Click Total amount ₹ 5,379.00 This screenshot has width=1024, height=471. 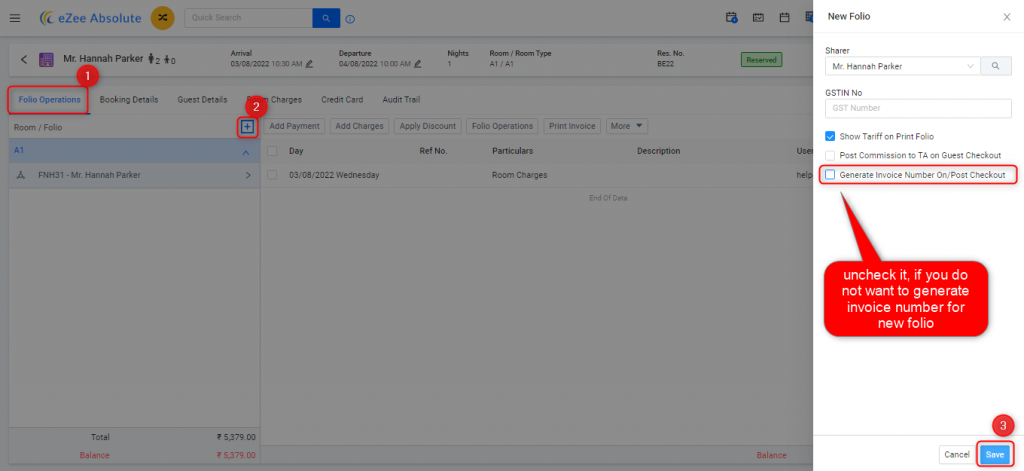coord(236,437)
